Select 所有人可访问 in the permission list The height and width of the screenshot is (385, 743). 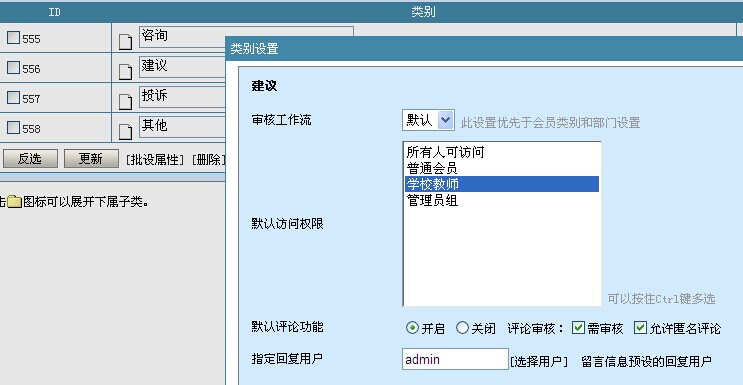click(501, 152)
